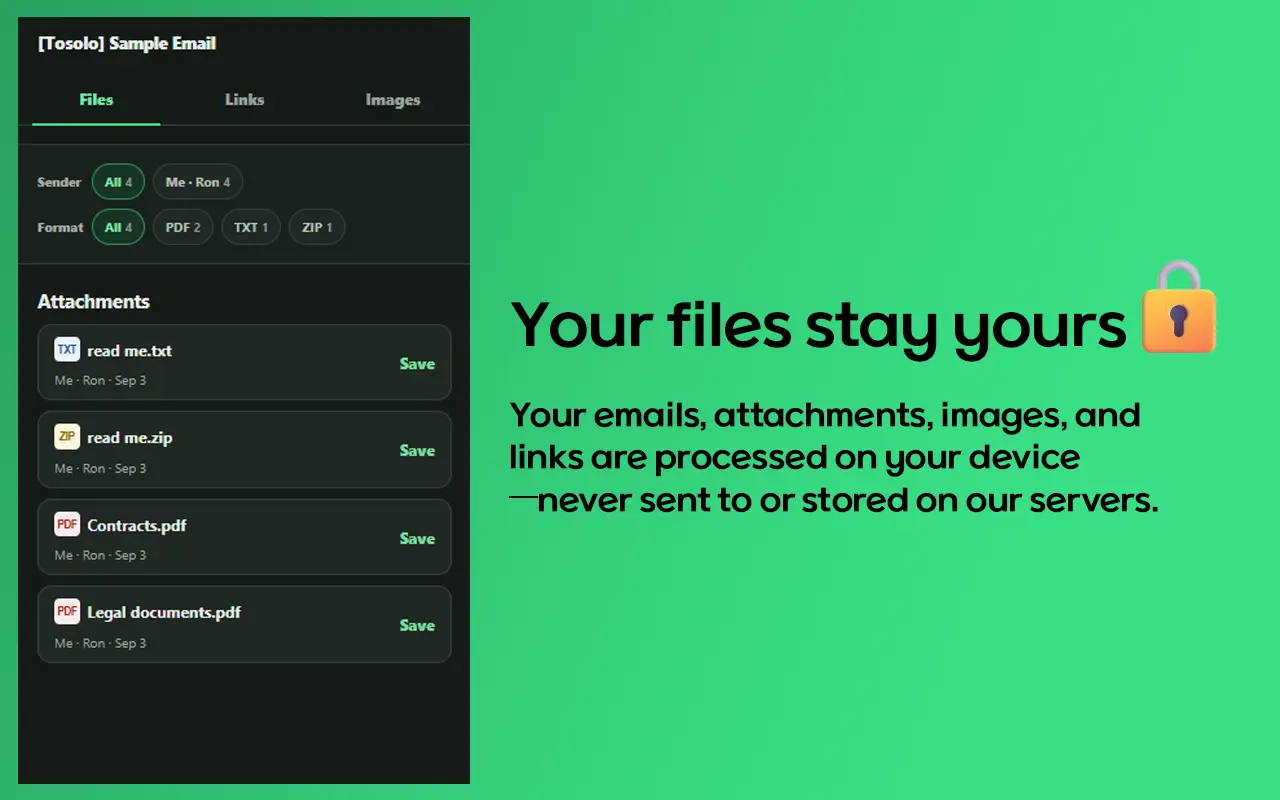Click the TXT file icon of read me.txt

pos(67,350)
